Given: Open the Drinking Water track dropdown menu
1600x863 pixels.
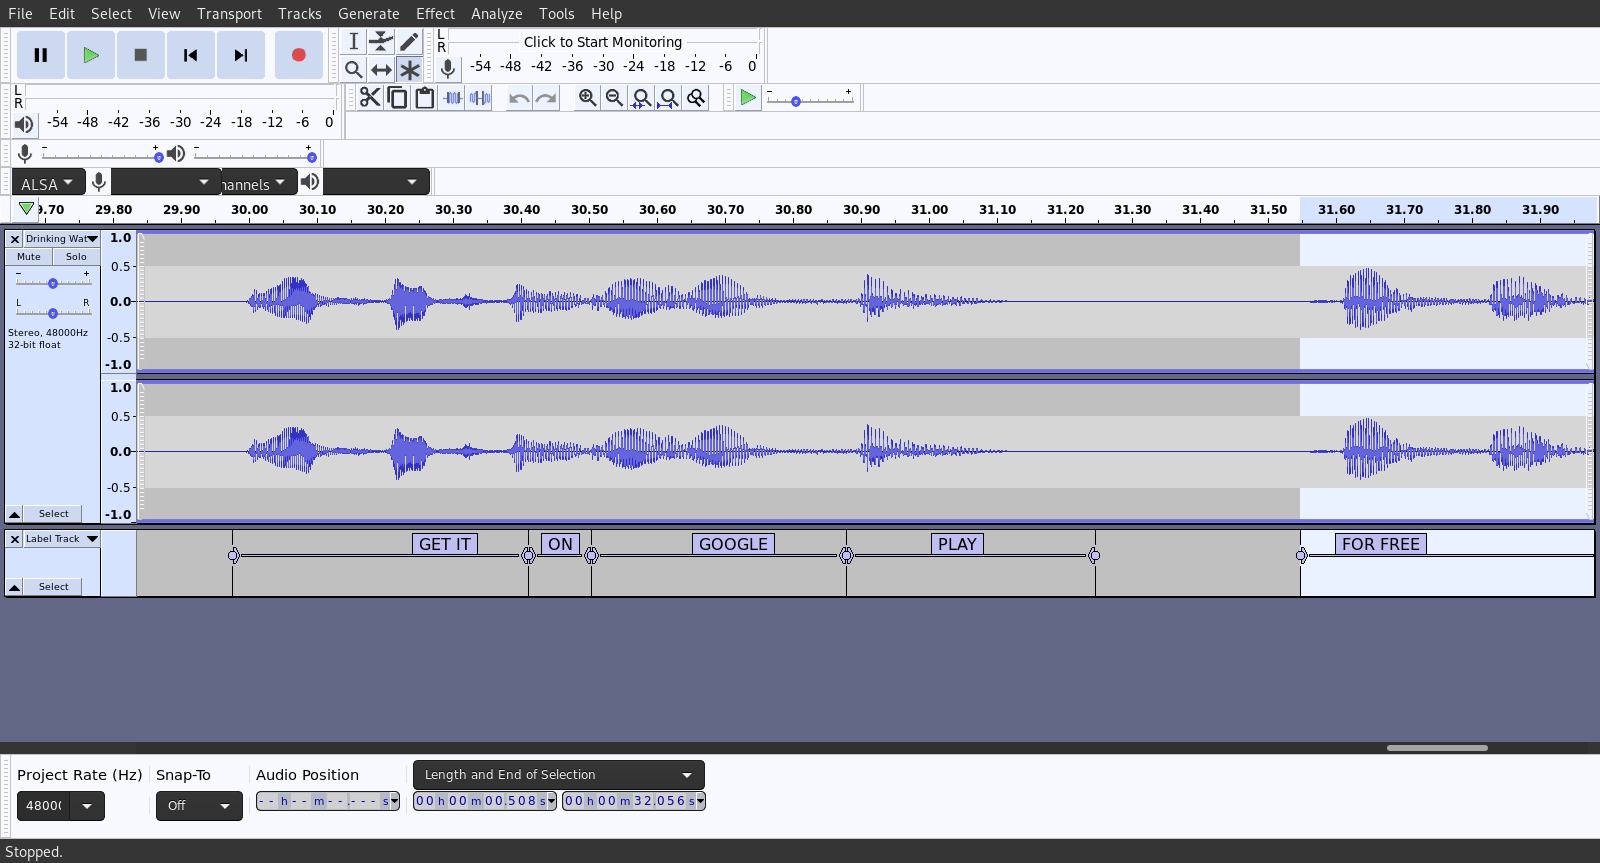Looking at the screenshot, I should pos(62,239).
